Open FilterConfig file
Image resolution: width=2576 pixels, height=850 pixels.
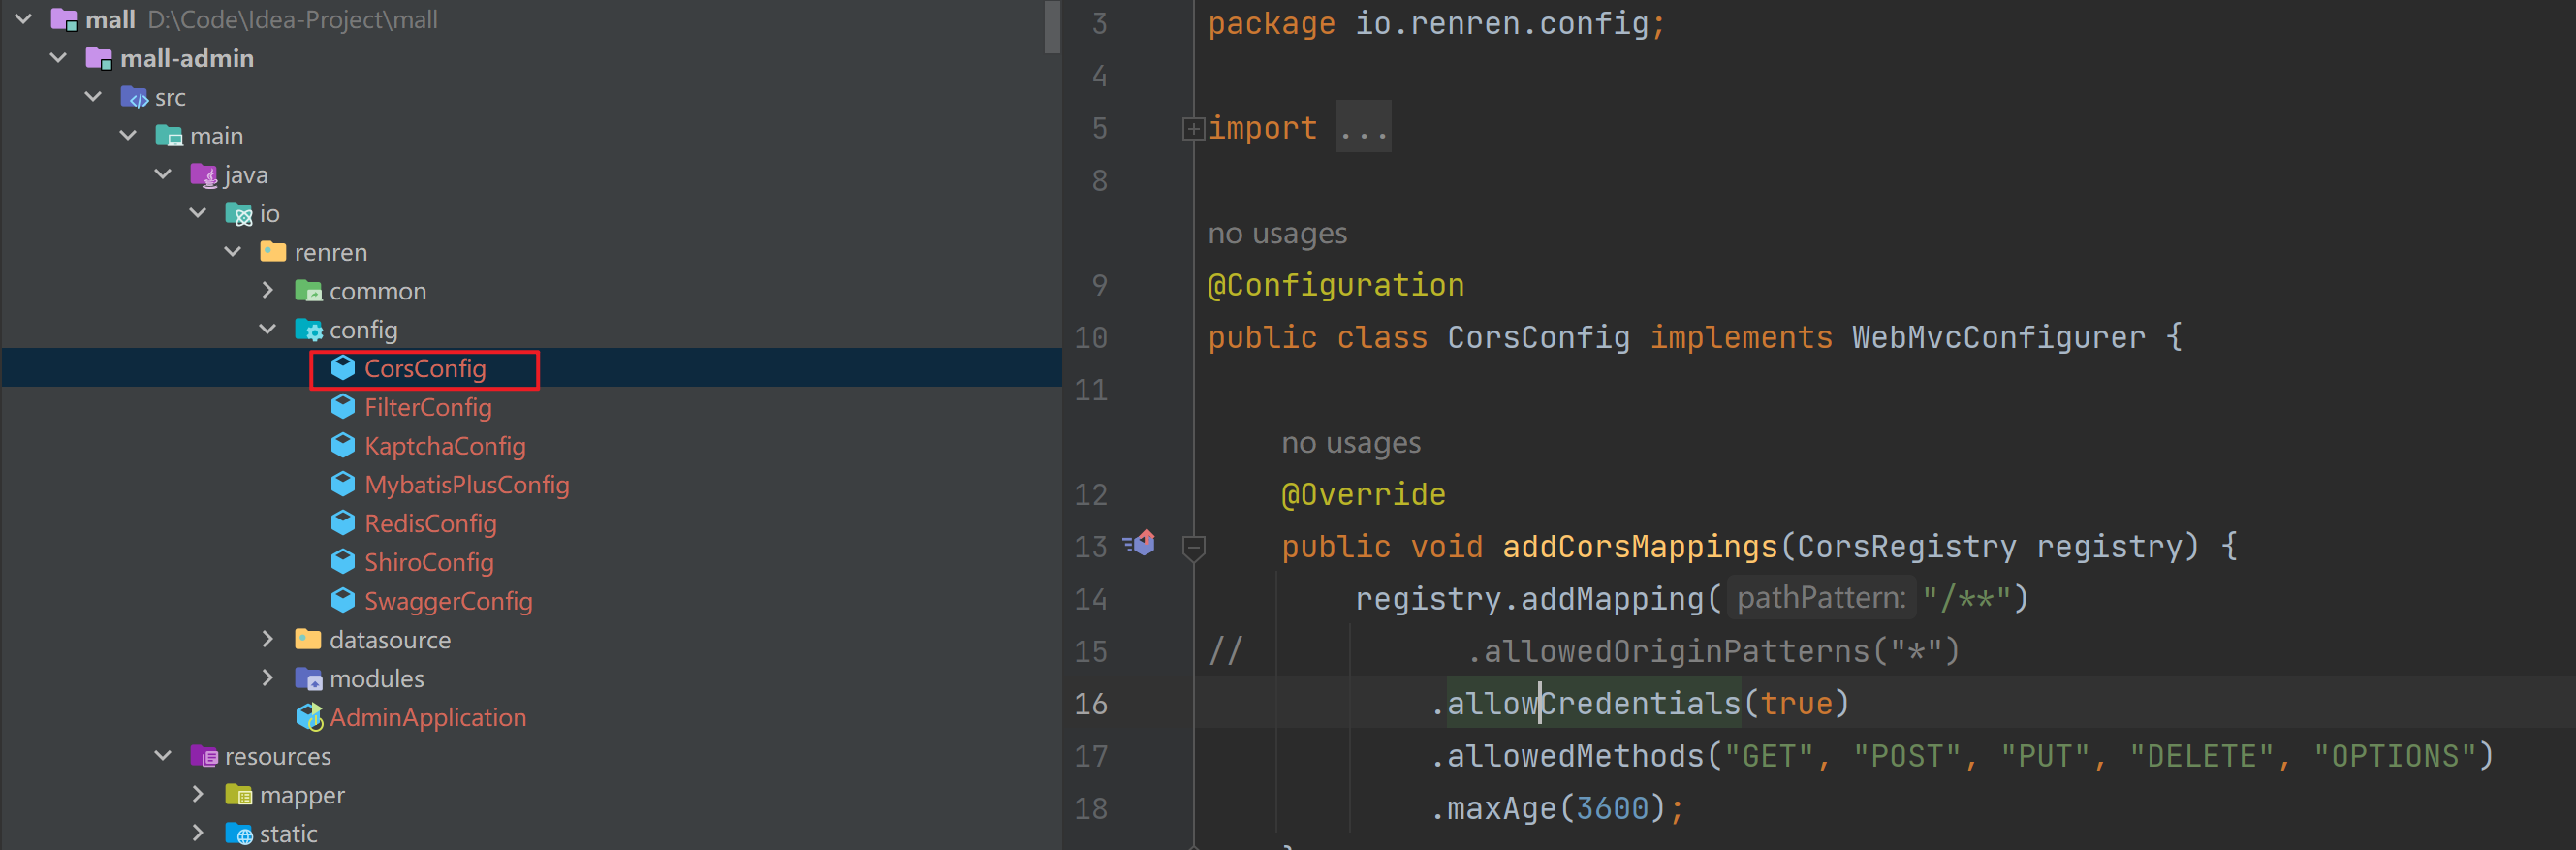pos(428,407)
